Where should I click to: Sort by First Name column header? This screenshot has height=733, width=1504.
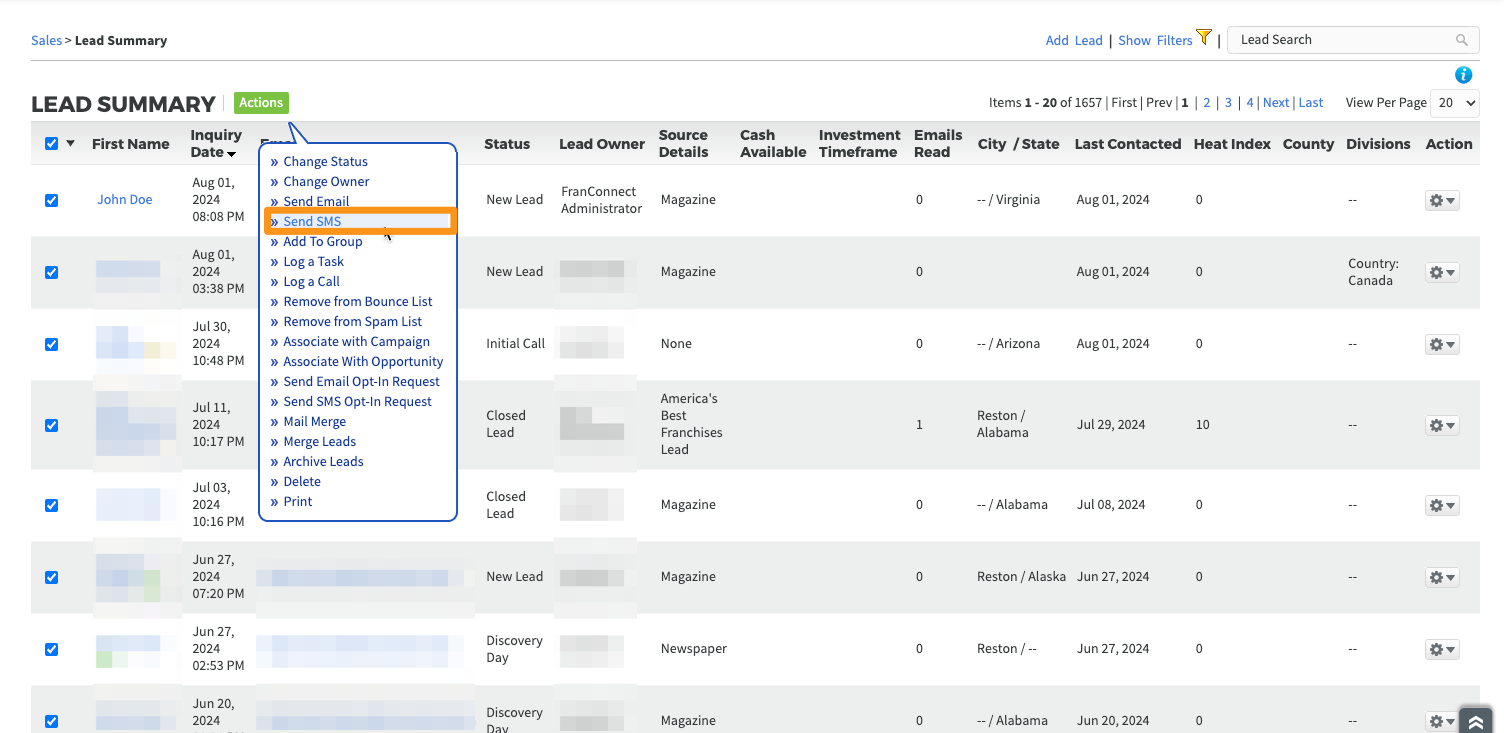pos(131,144)
